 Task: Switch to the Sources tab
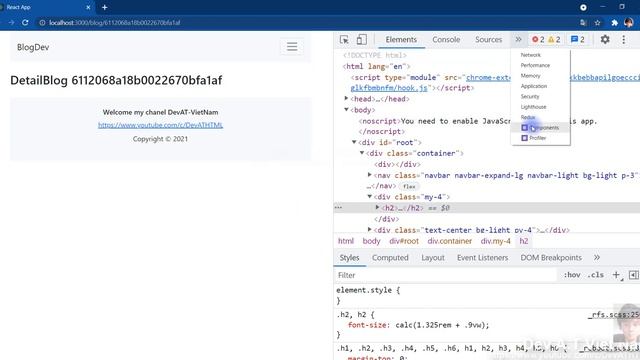(x=489, y=40)
